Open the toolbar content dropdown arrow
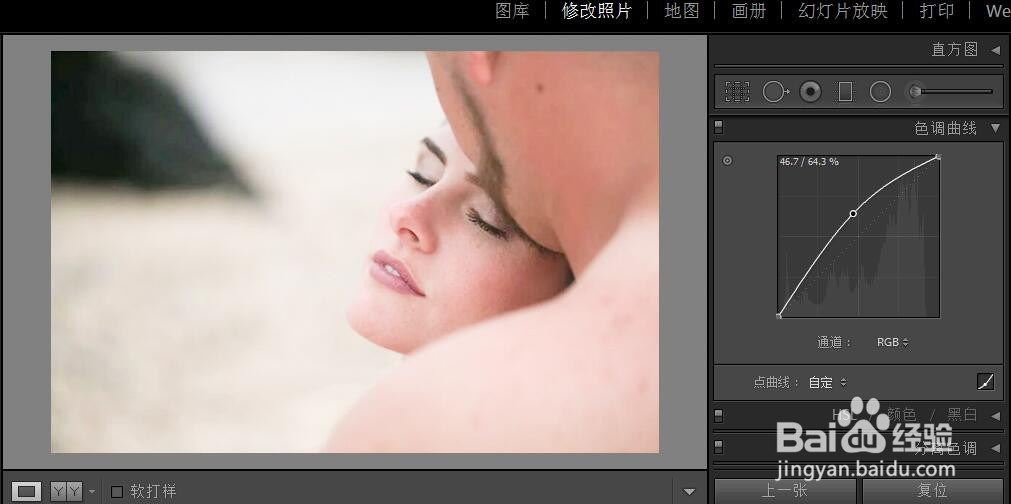 (x=689, y=492)
